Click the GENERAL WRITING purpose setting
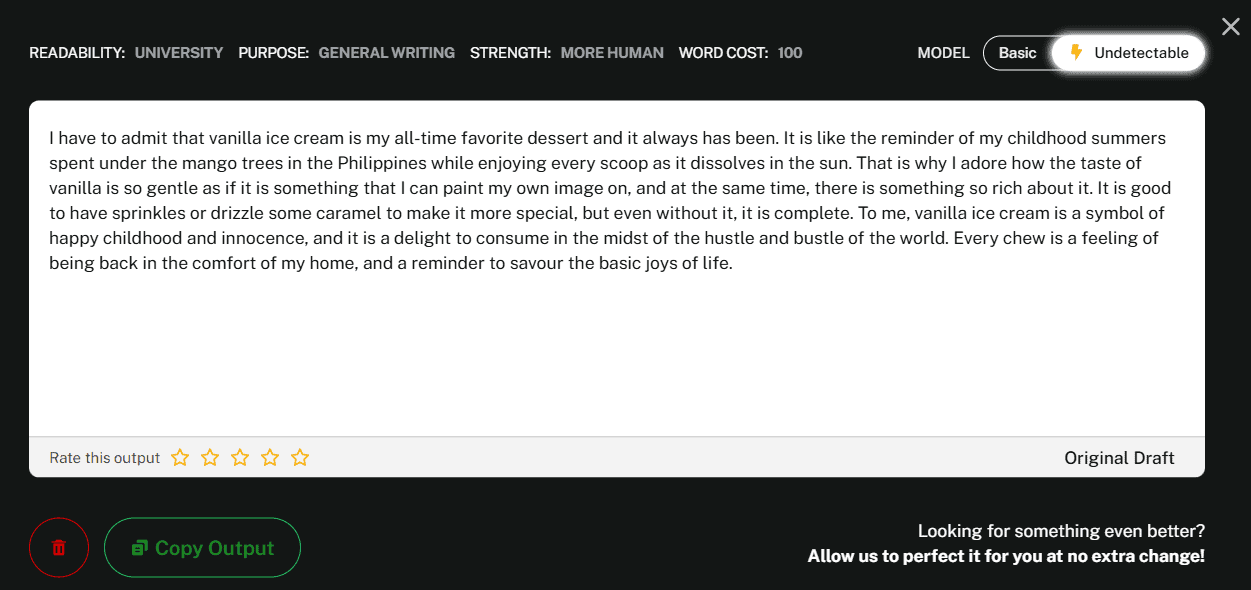Image resolution: width=1251 pixels, height=590 pixels. click(x=387, y=53)
